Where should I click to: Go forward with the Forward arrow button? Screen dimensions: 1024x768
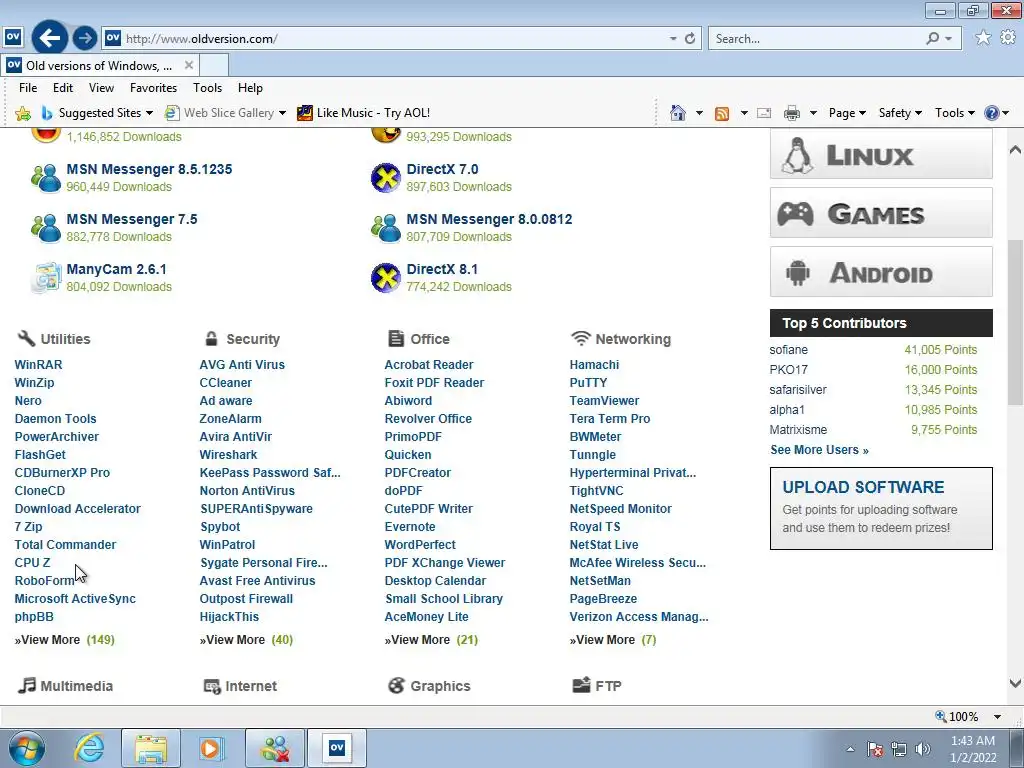click(84, 38)
